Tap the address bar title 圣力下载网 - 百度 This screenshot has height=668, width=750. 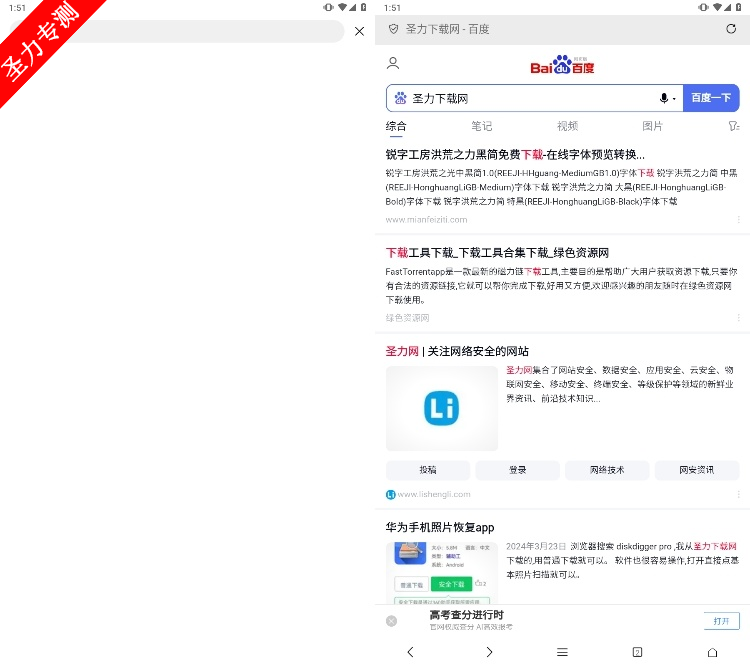pos(447,29)
